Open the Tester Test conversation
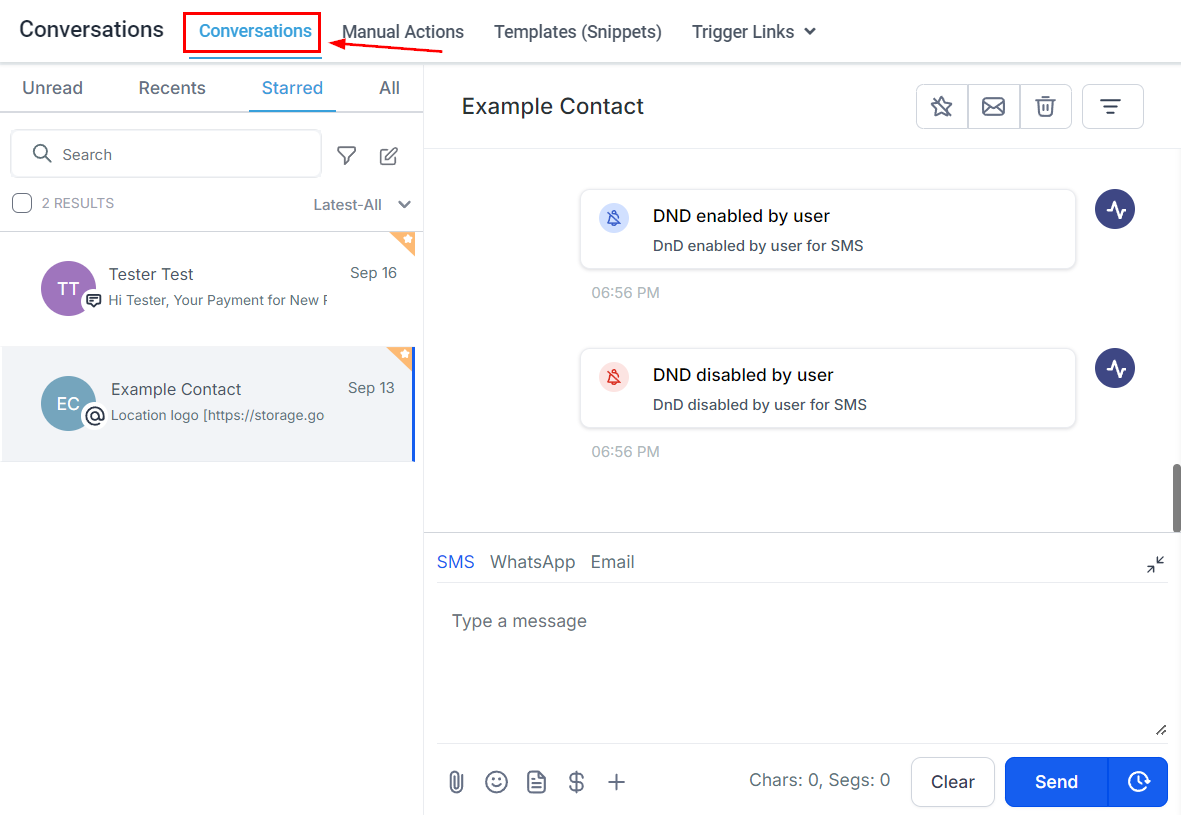 pos(208,288)
